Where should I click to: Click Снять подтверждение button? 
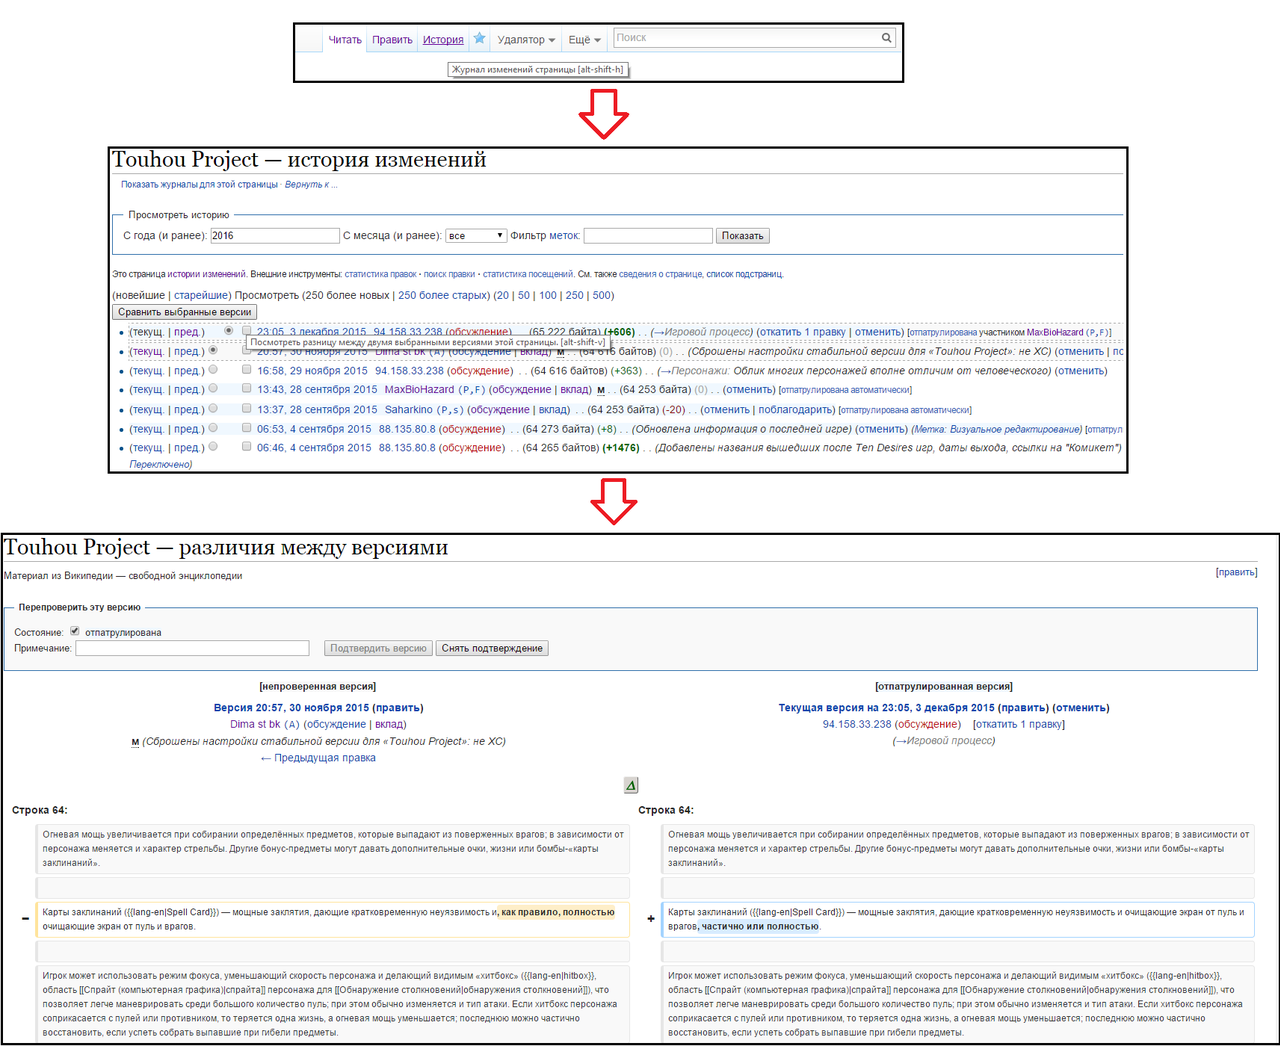[x=492, y=648]
